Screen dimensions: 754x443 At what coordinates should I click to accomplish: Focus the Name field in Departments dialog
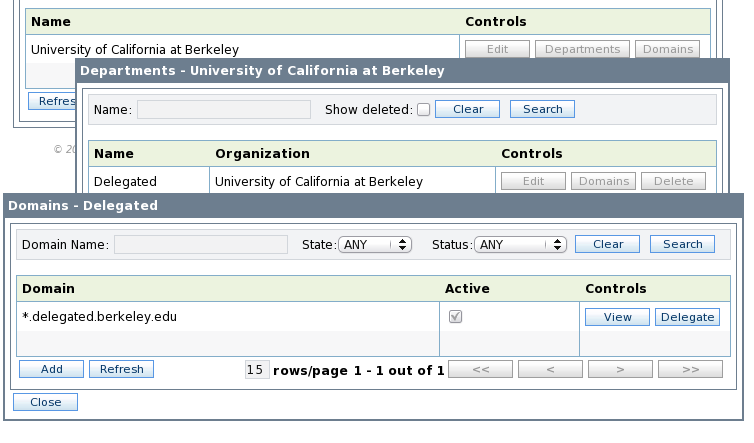[224, 110]
